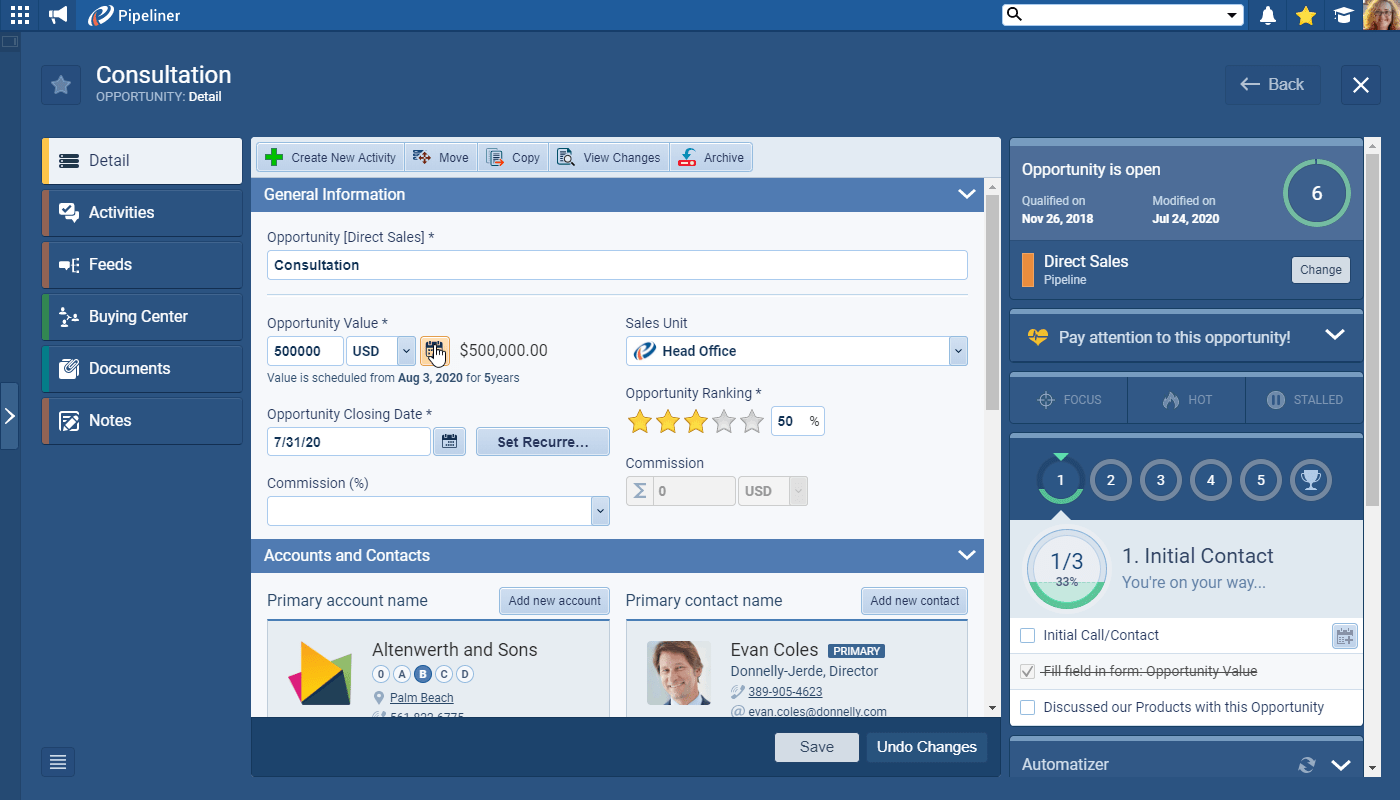Switch to the Activities tab
Image resolution: width=1400 pixels, height=800 pixels.
tap(142, 212)
